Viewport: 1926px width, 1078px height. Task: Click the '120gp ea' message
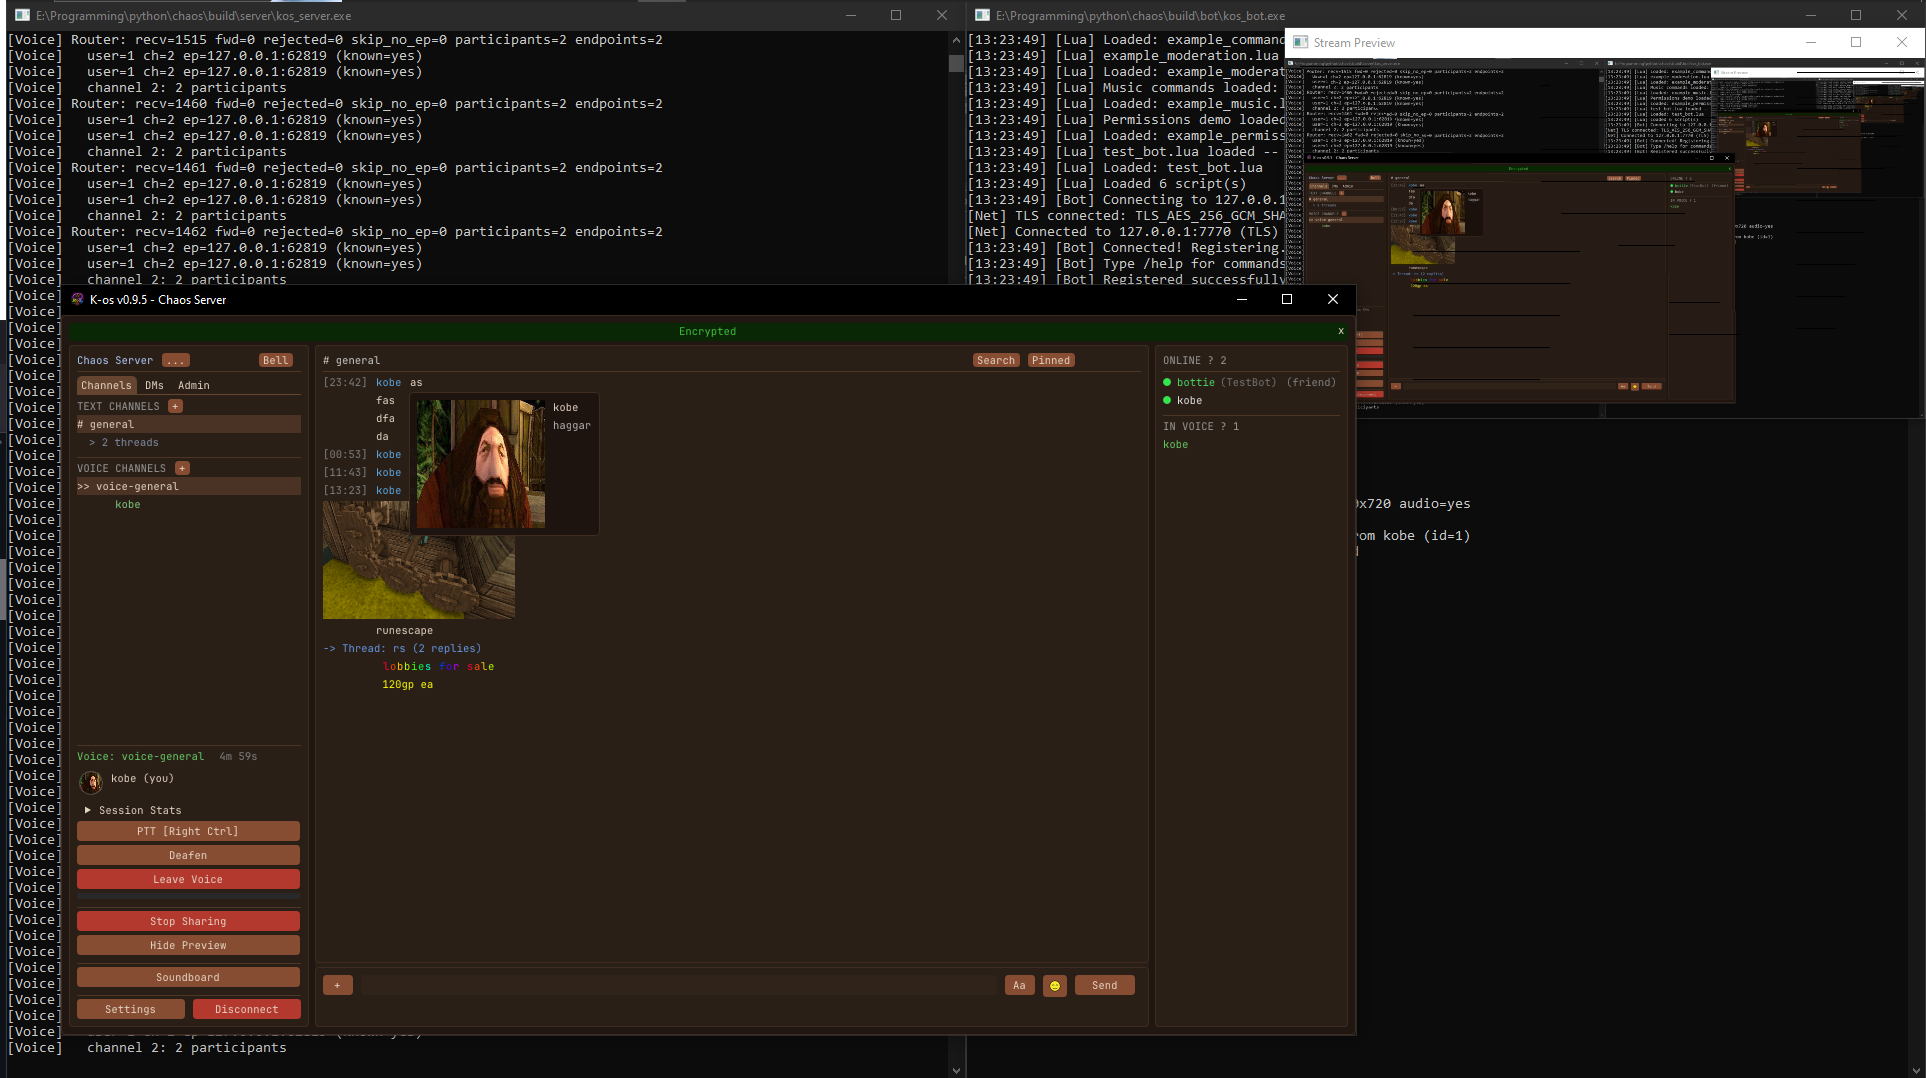point(408,685)
